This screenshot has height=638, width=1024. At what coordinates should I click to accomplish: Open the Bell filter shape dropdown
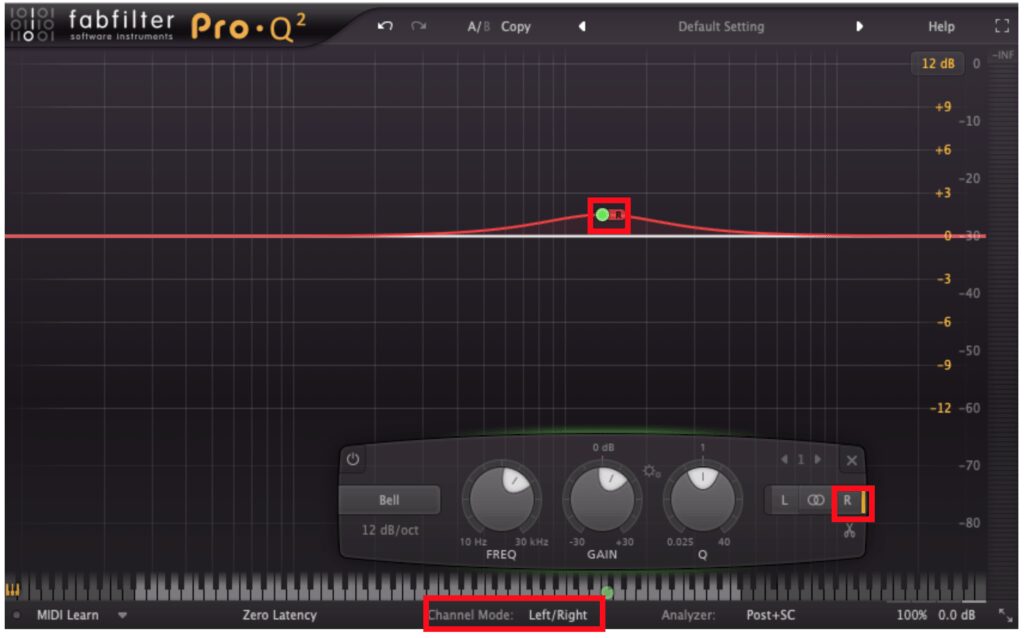(x=389, y=500)
